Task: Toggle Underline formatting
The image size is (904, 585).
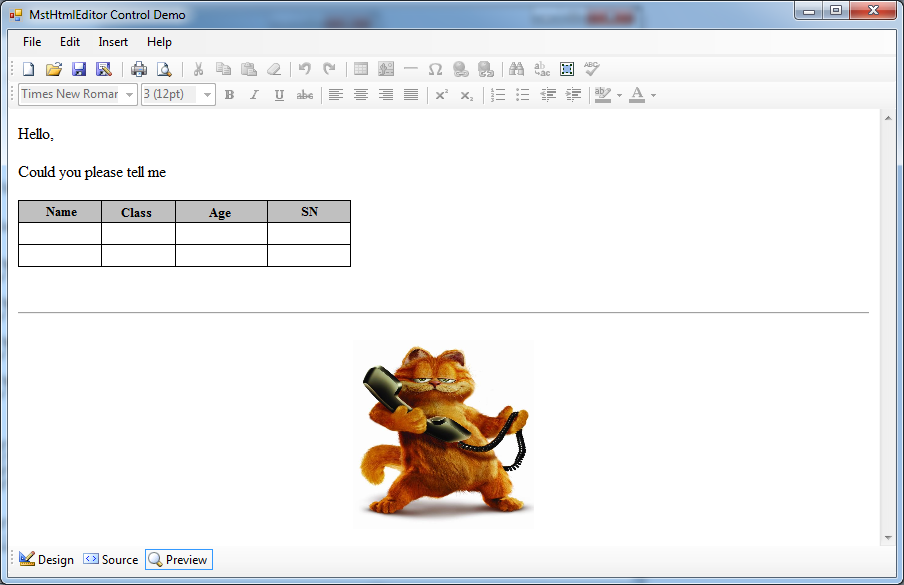Action: 280,95
